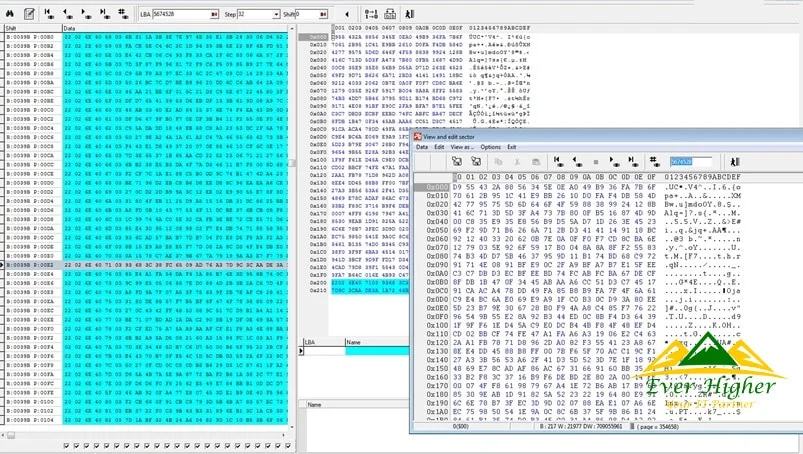This screenshot has height=454, width=803.
Task: Jump to last sector in main toolbar
Action: (104, 14)
